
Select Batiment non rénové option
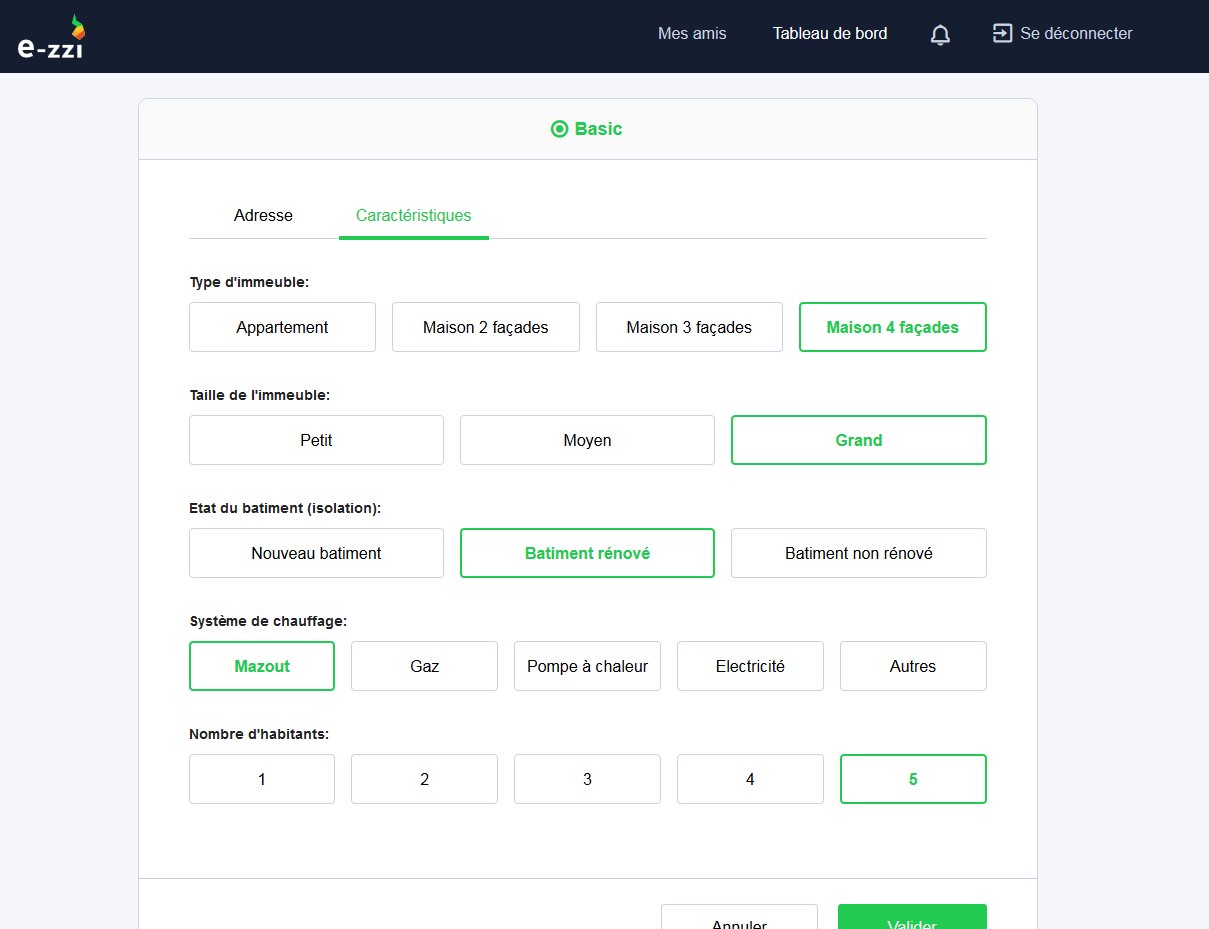coord(858,553)
